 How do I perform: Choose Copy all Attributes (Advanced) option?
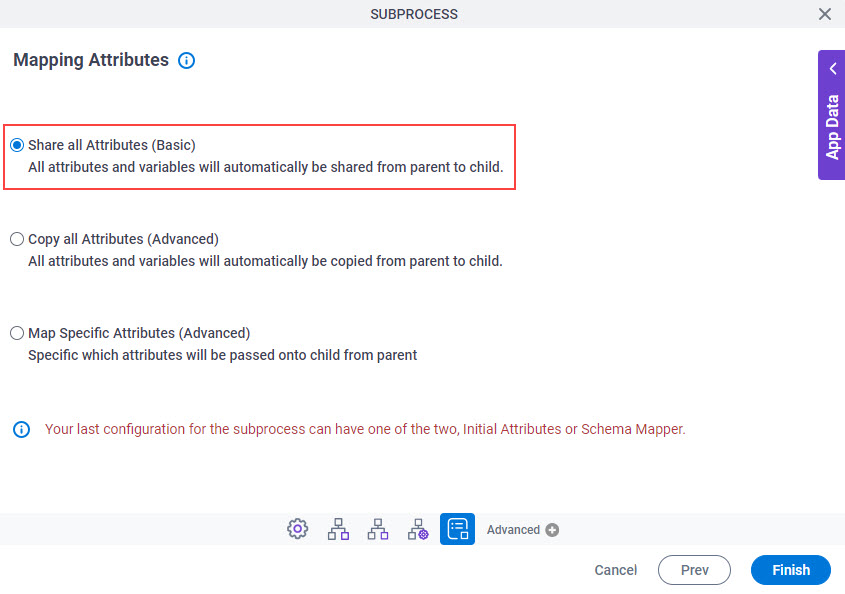point(17,239)
